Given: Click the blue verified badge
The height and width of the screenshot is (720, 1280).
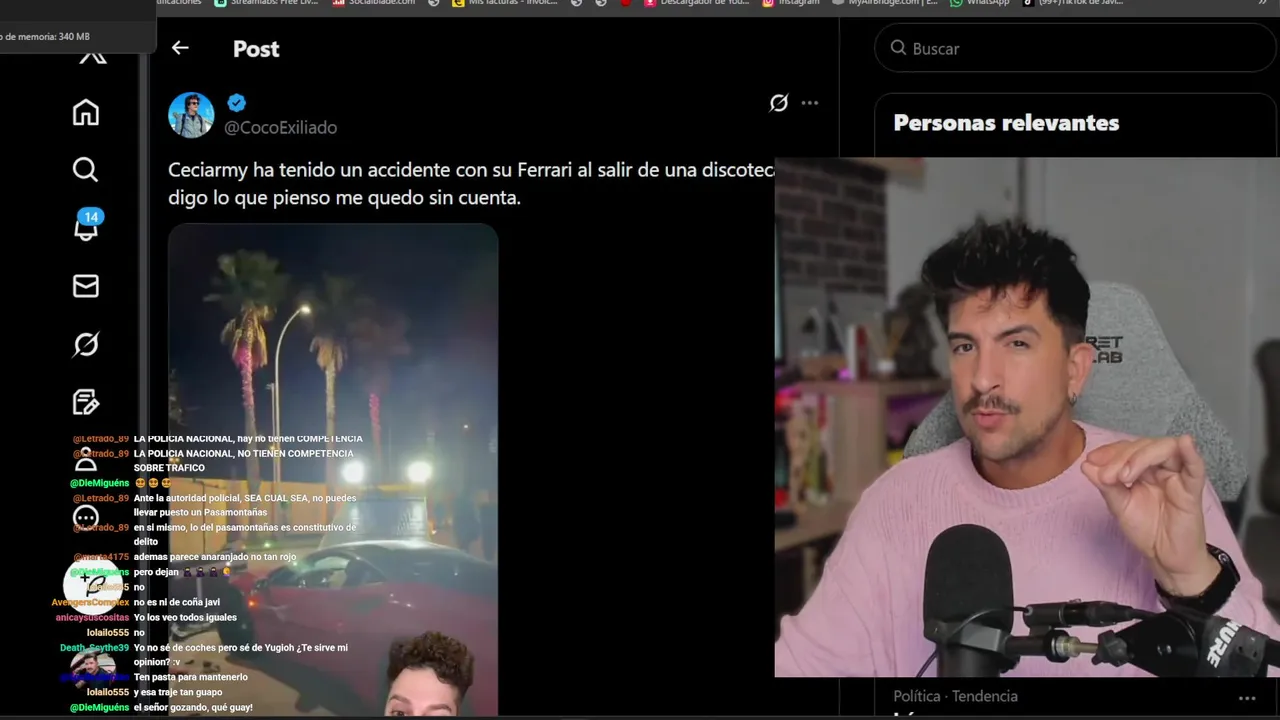Looking at the screenshot, I should 237,102.
